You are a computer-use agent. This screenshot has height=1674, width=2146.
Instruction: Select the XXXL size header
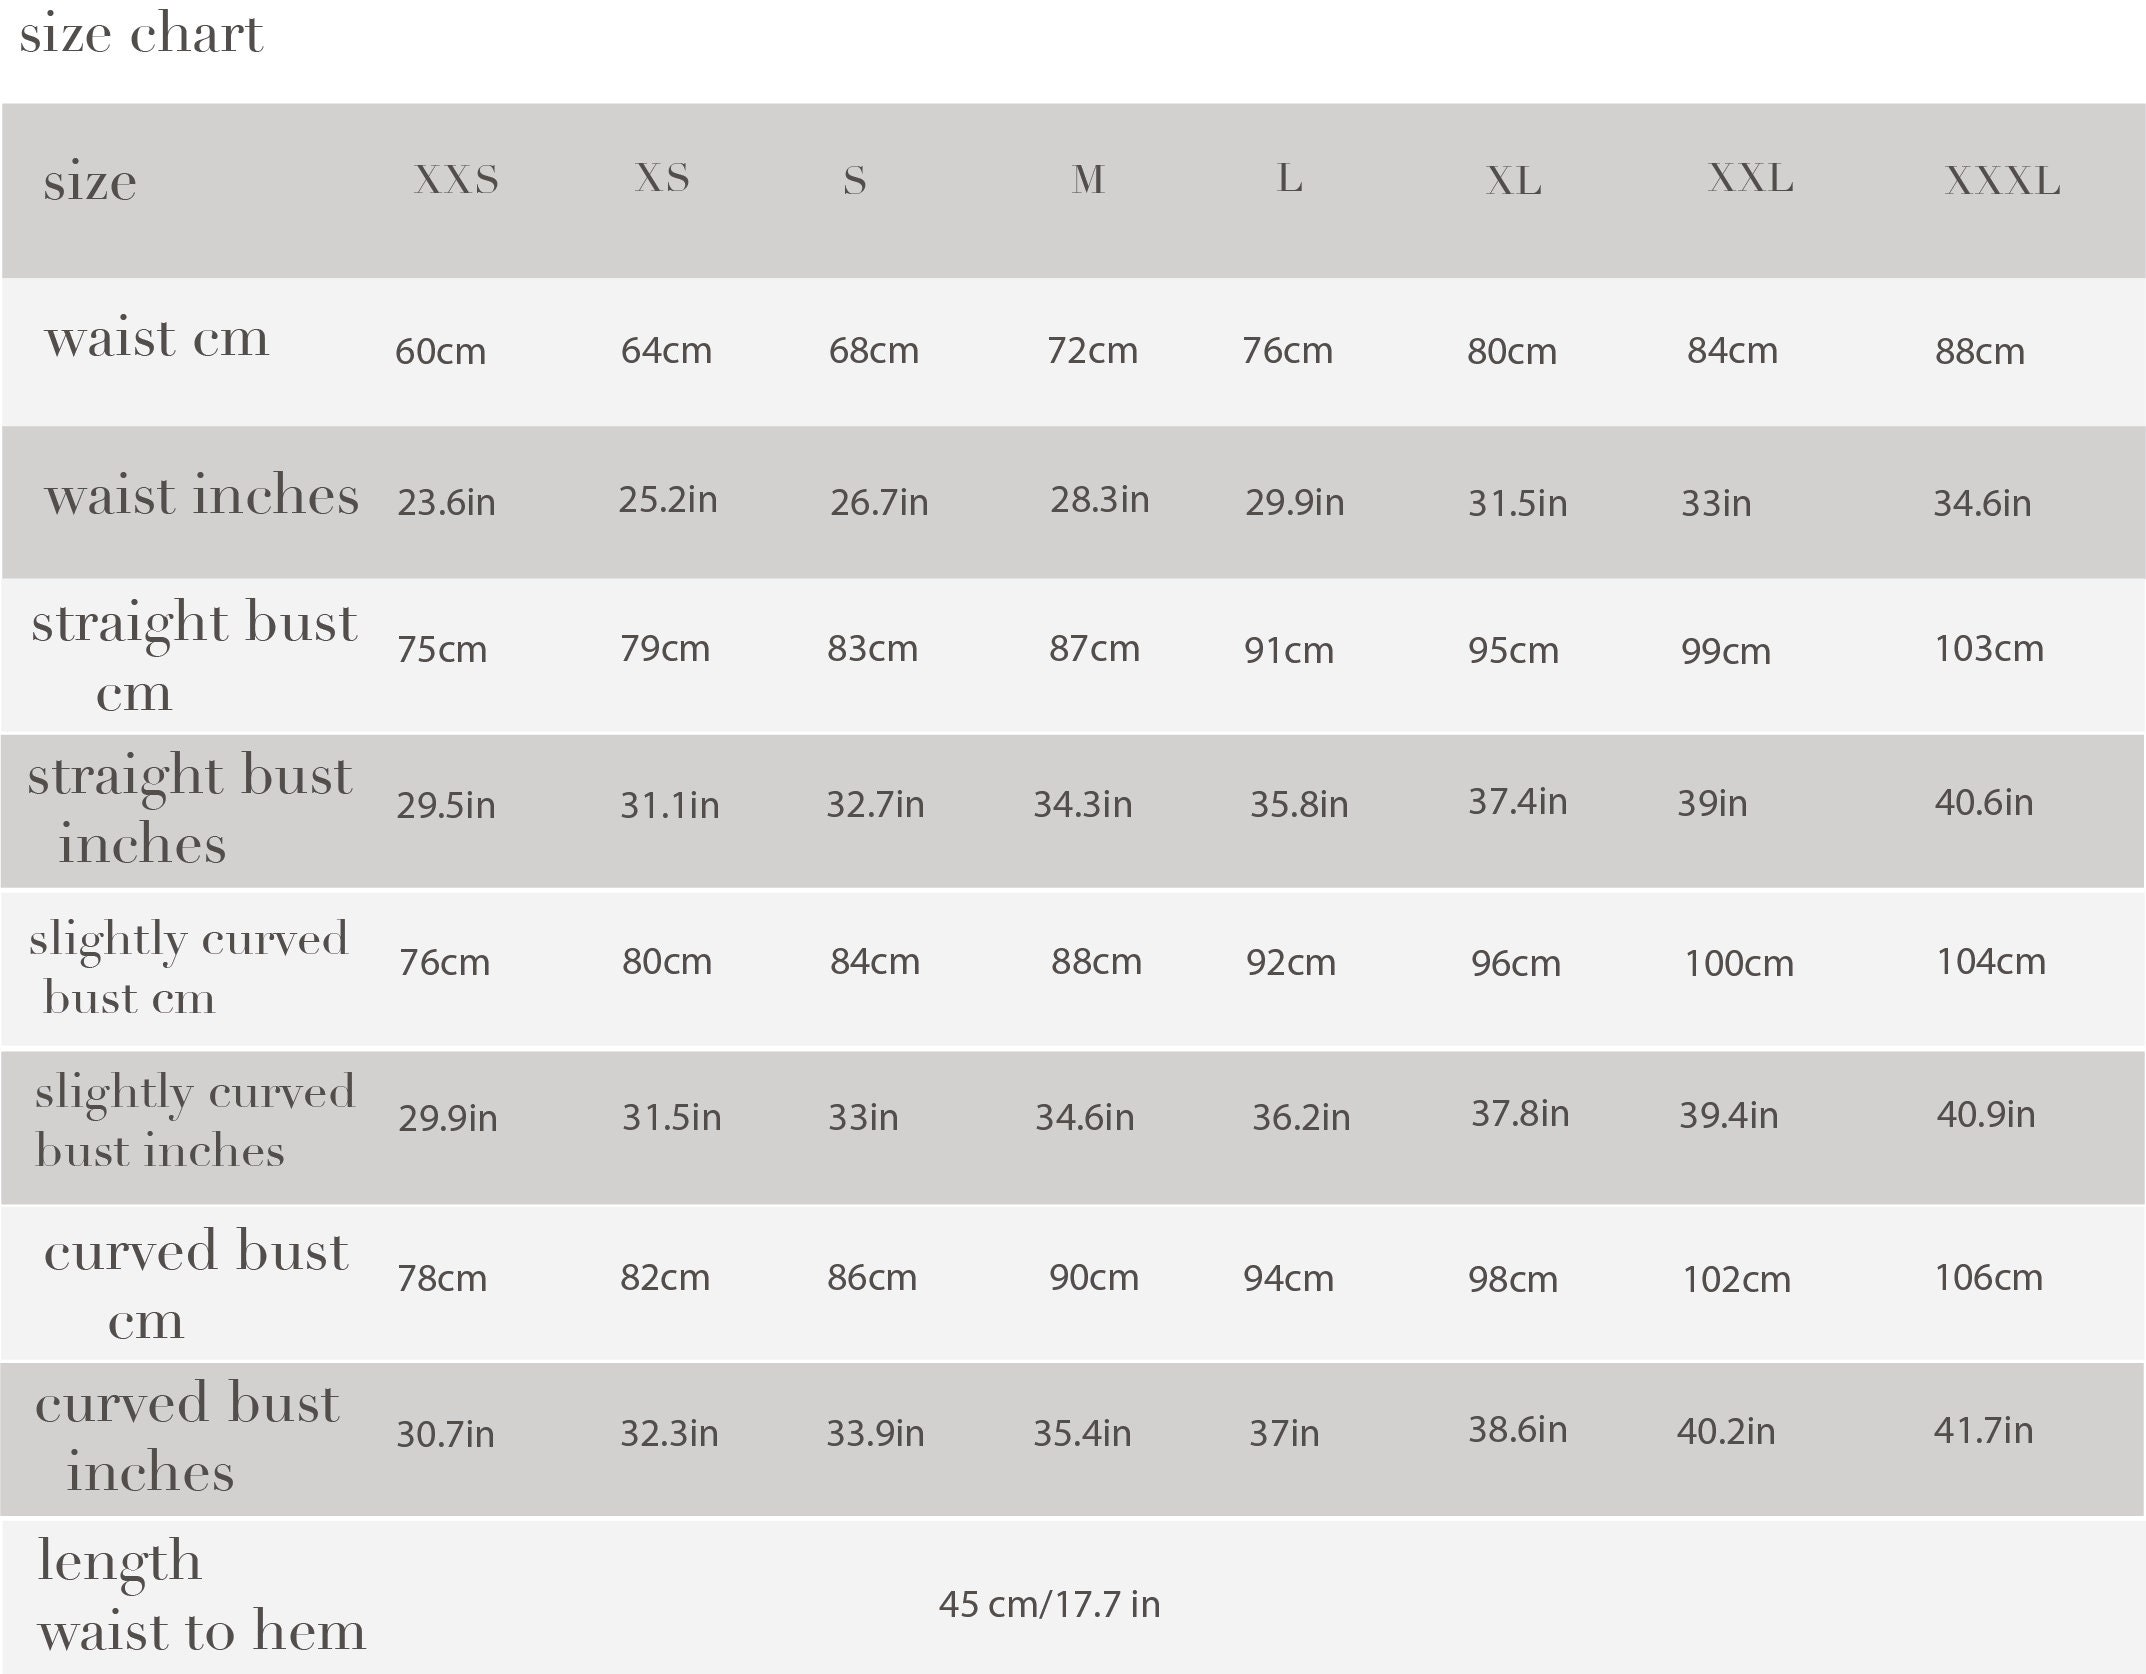click(x=2002, y=181)
